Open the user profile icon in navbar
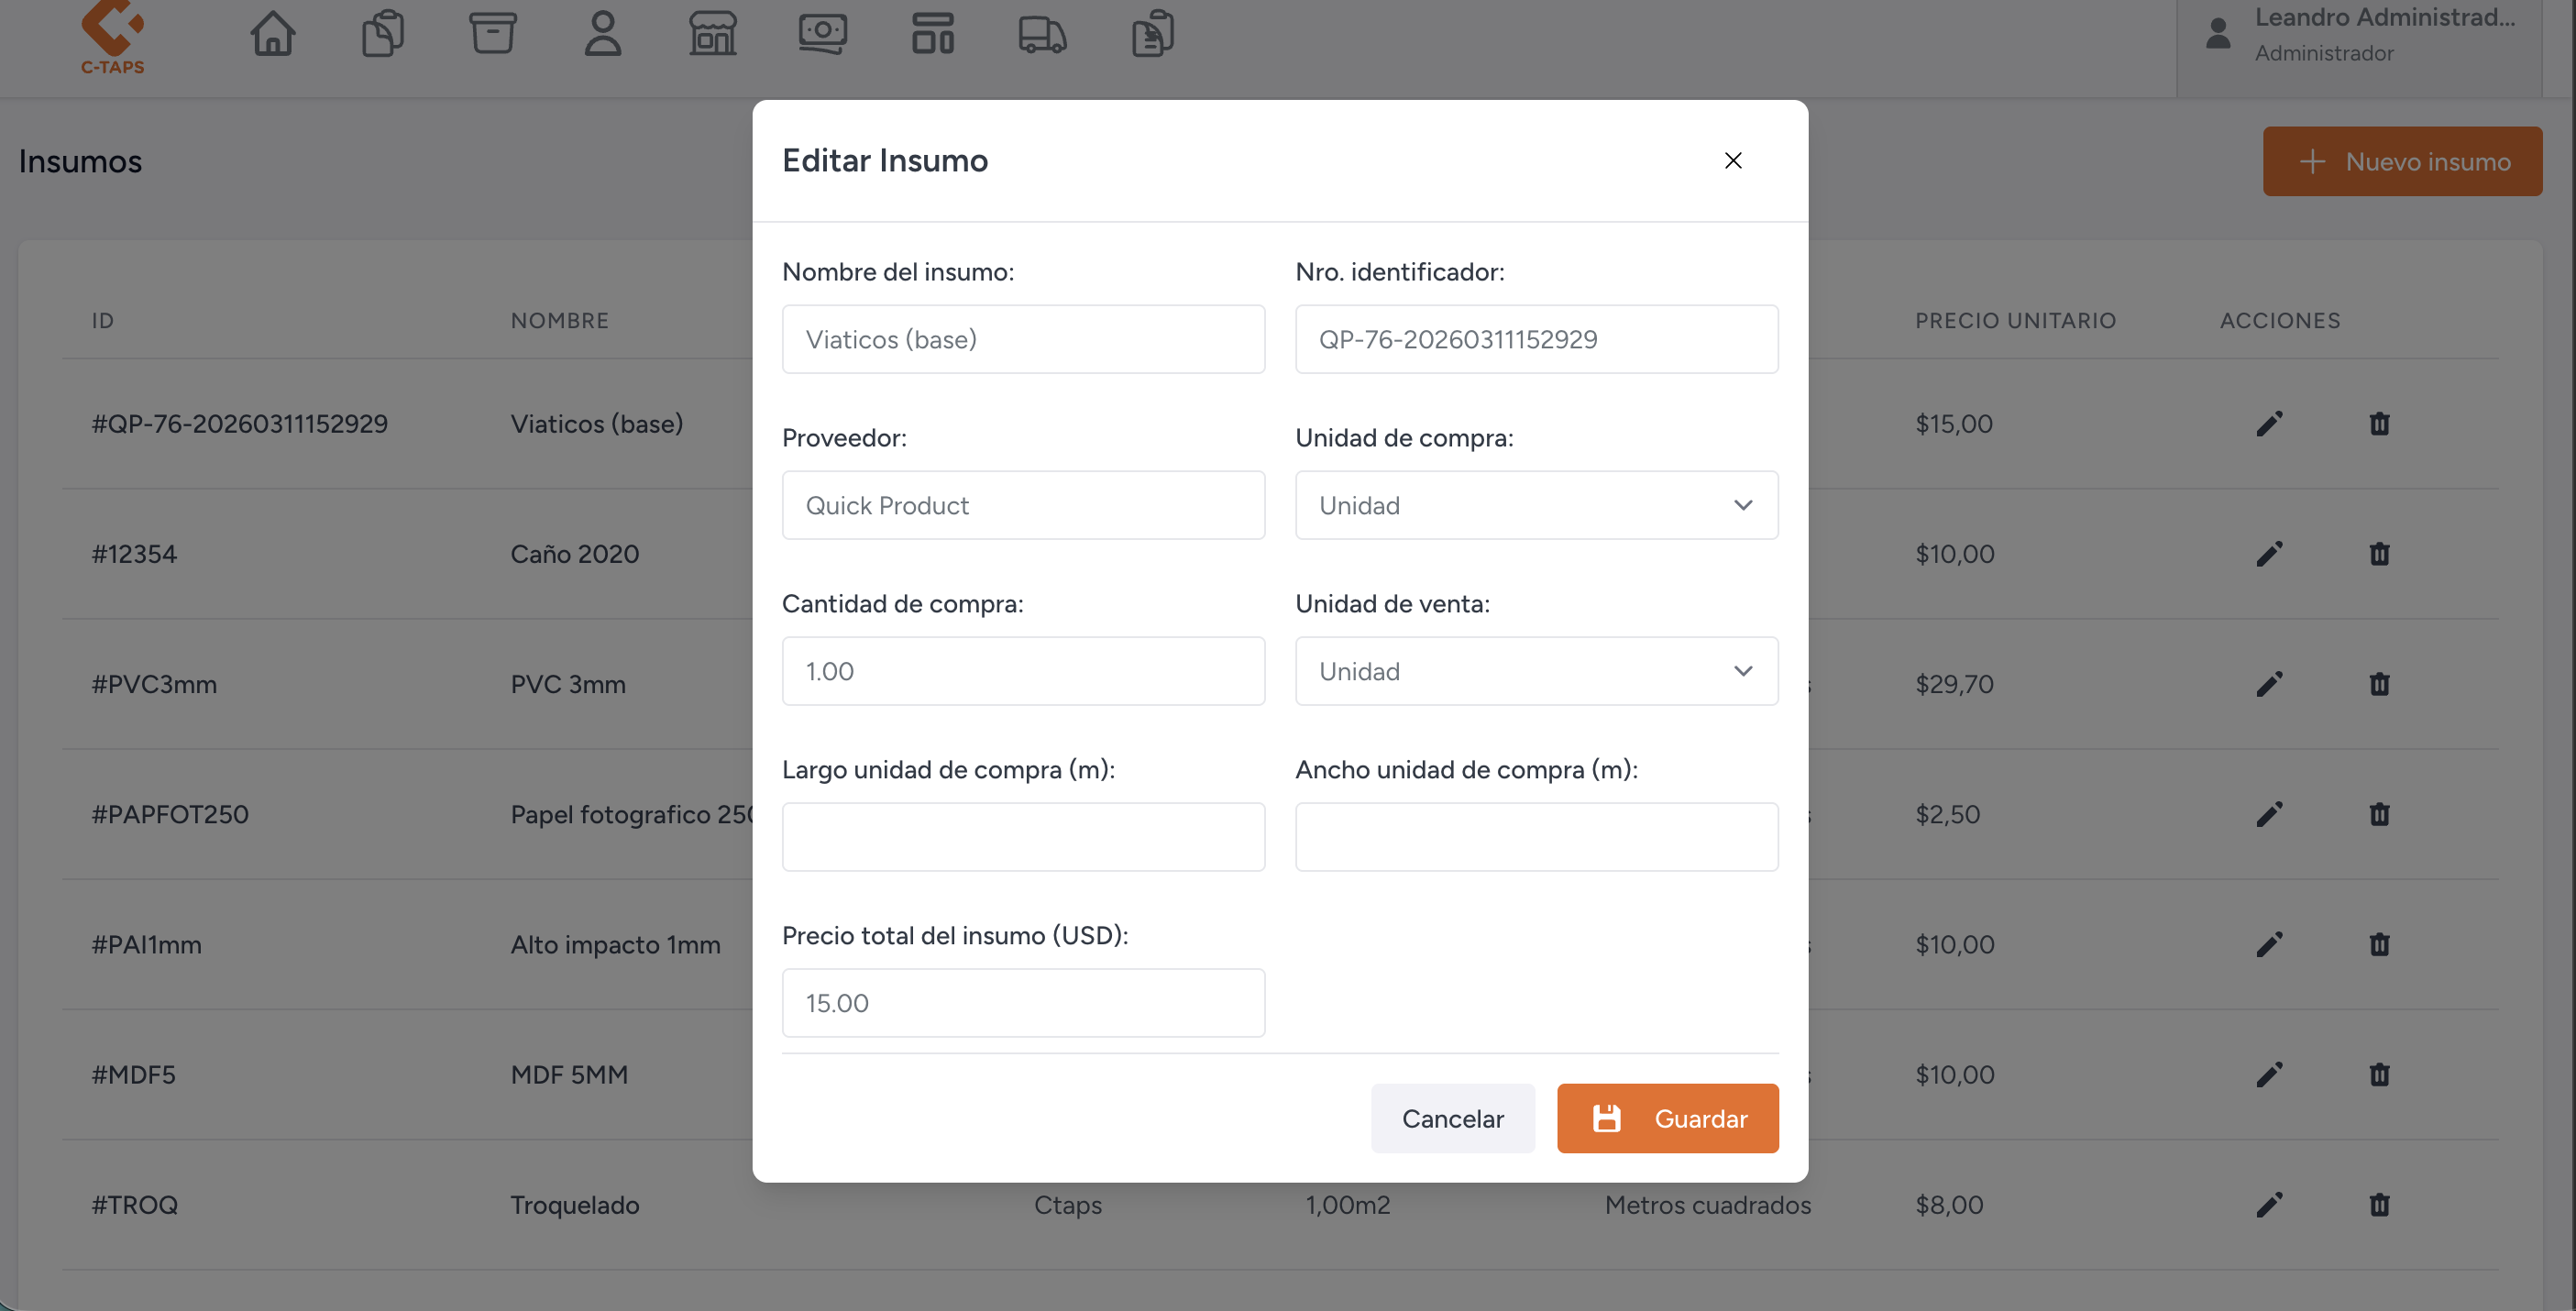Image resolution: width=2576 pixels, height=1311 pixels. 603,33
